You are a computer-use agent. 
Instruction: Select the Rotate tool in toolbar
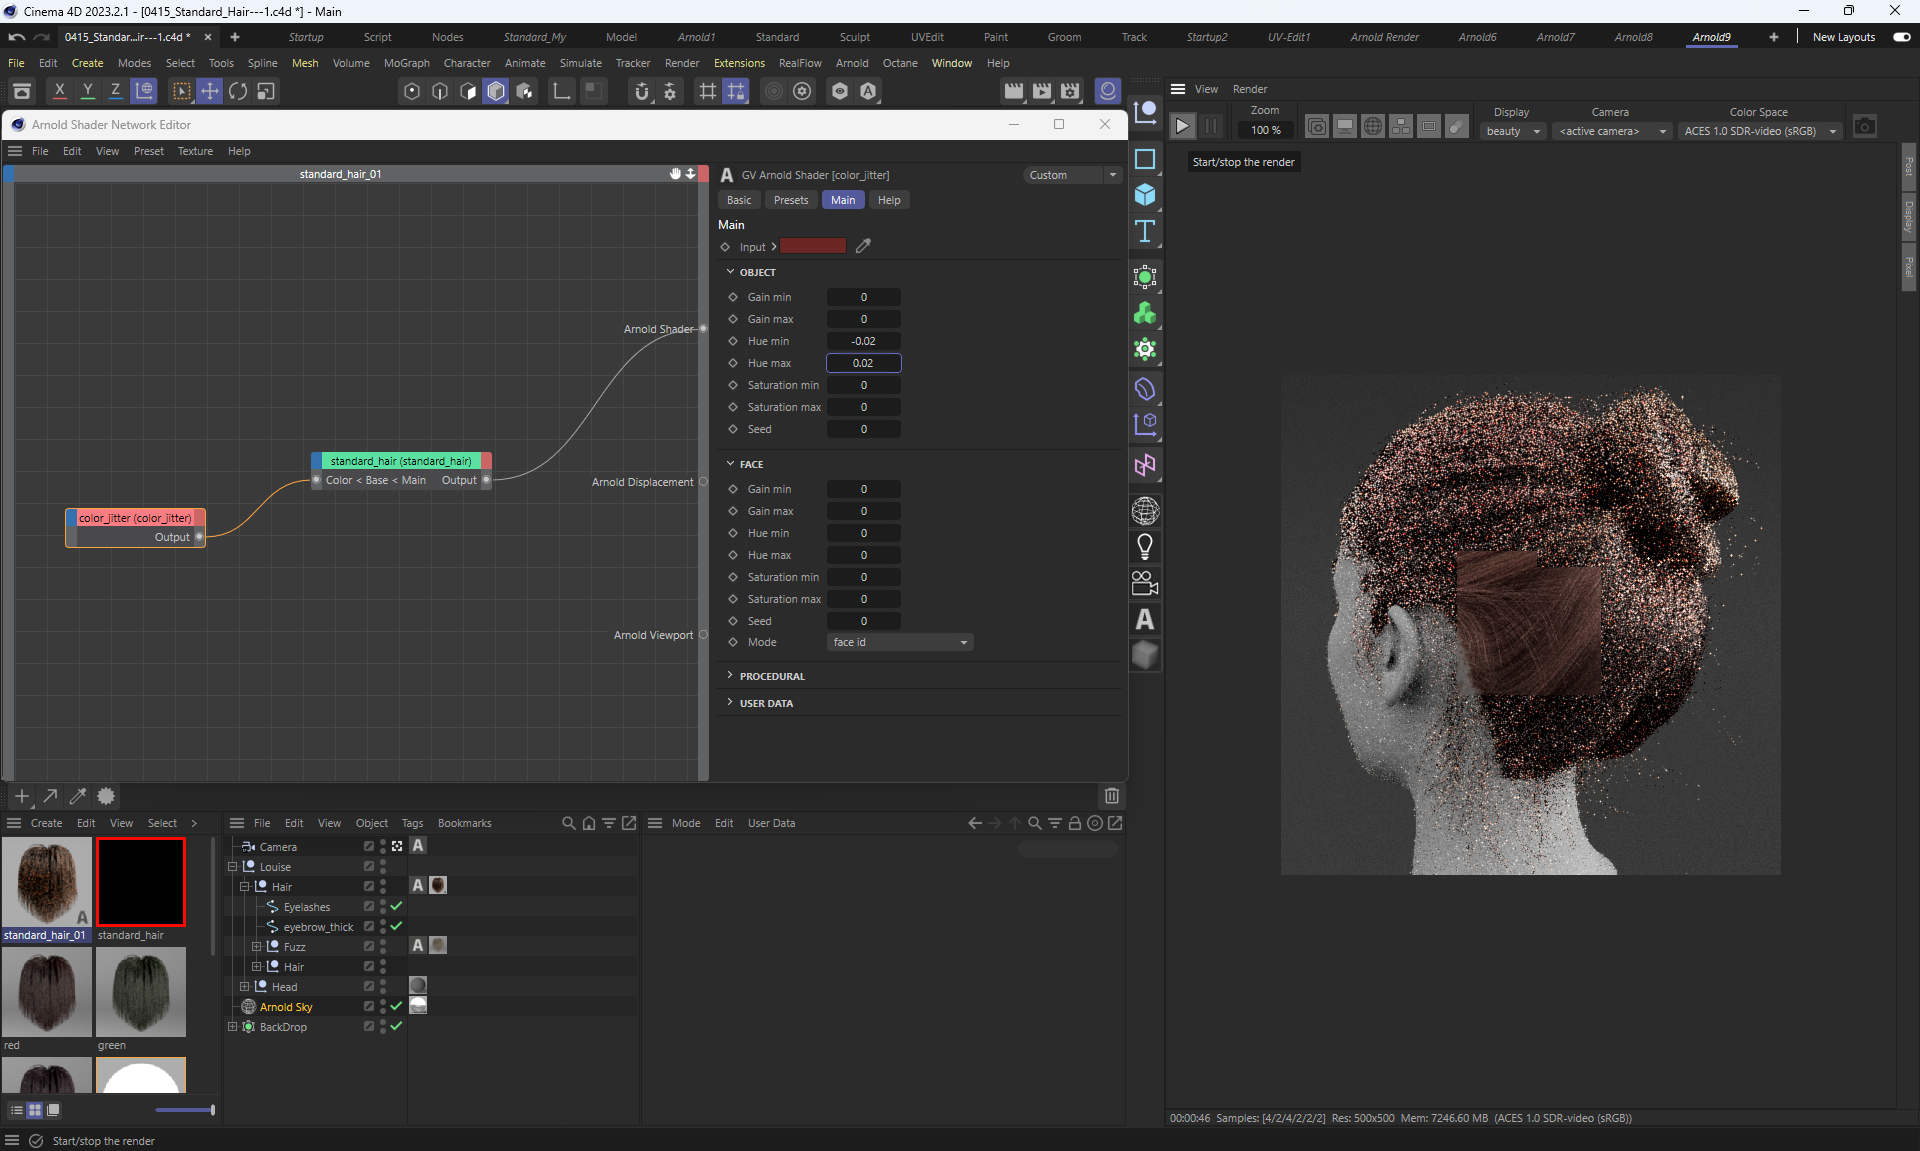238,91
